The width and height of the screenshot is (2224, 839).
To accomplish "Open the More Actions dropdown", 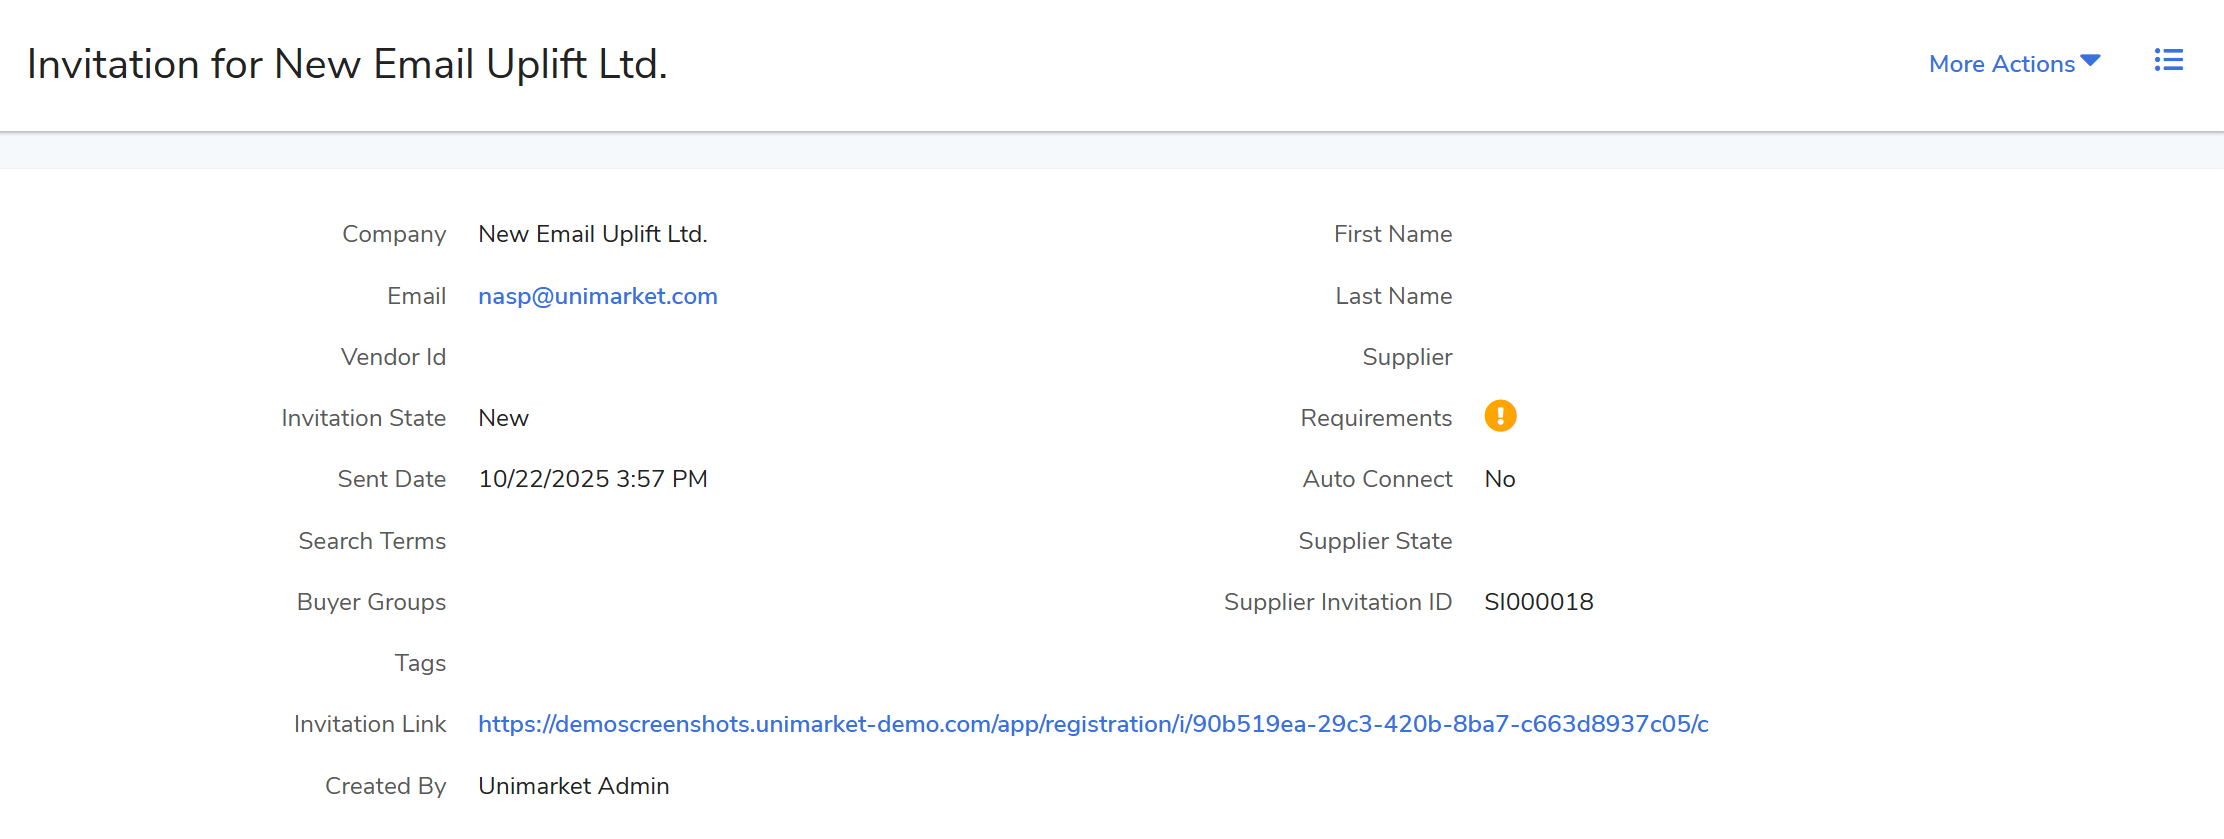I will click(2013, 64).
